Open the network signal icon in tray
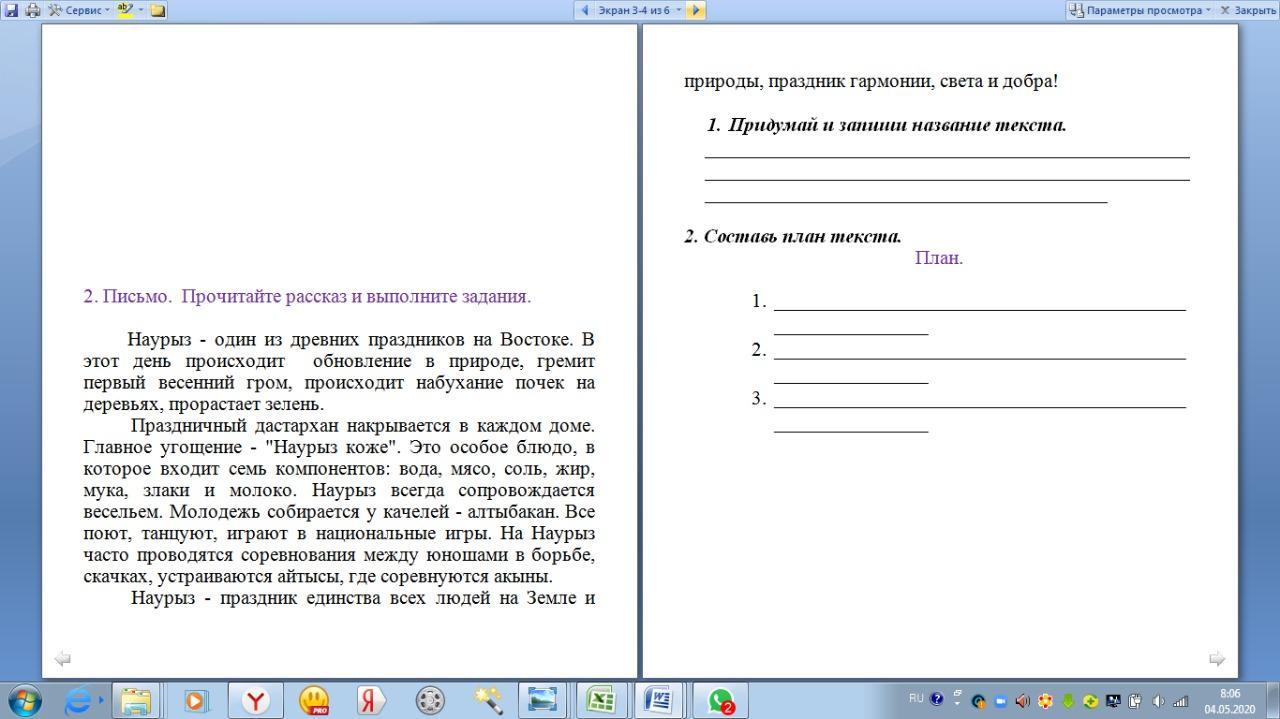Viewport: 1280px width, 719px height. [x=1180, y=701]
